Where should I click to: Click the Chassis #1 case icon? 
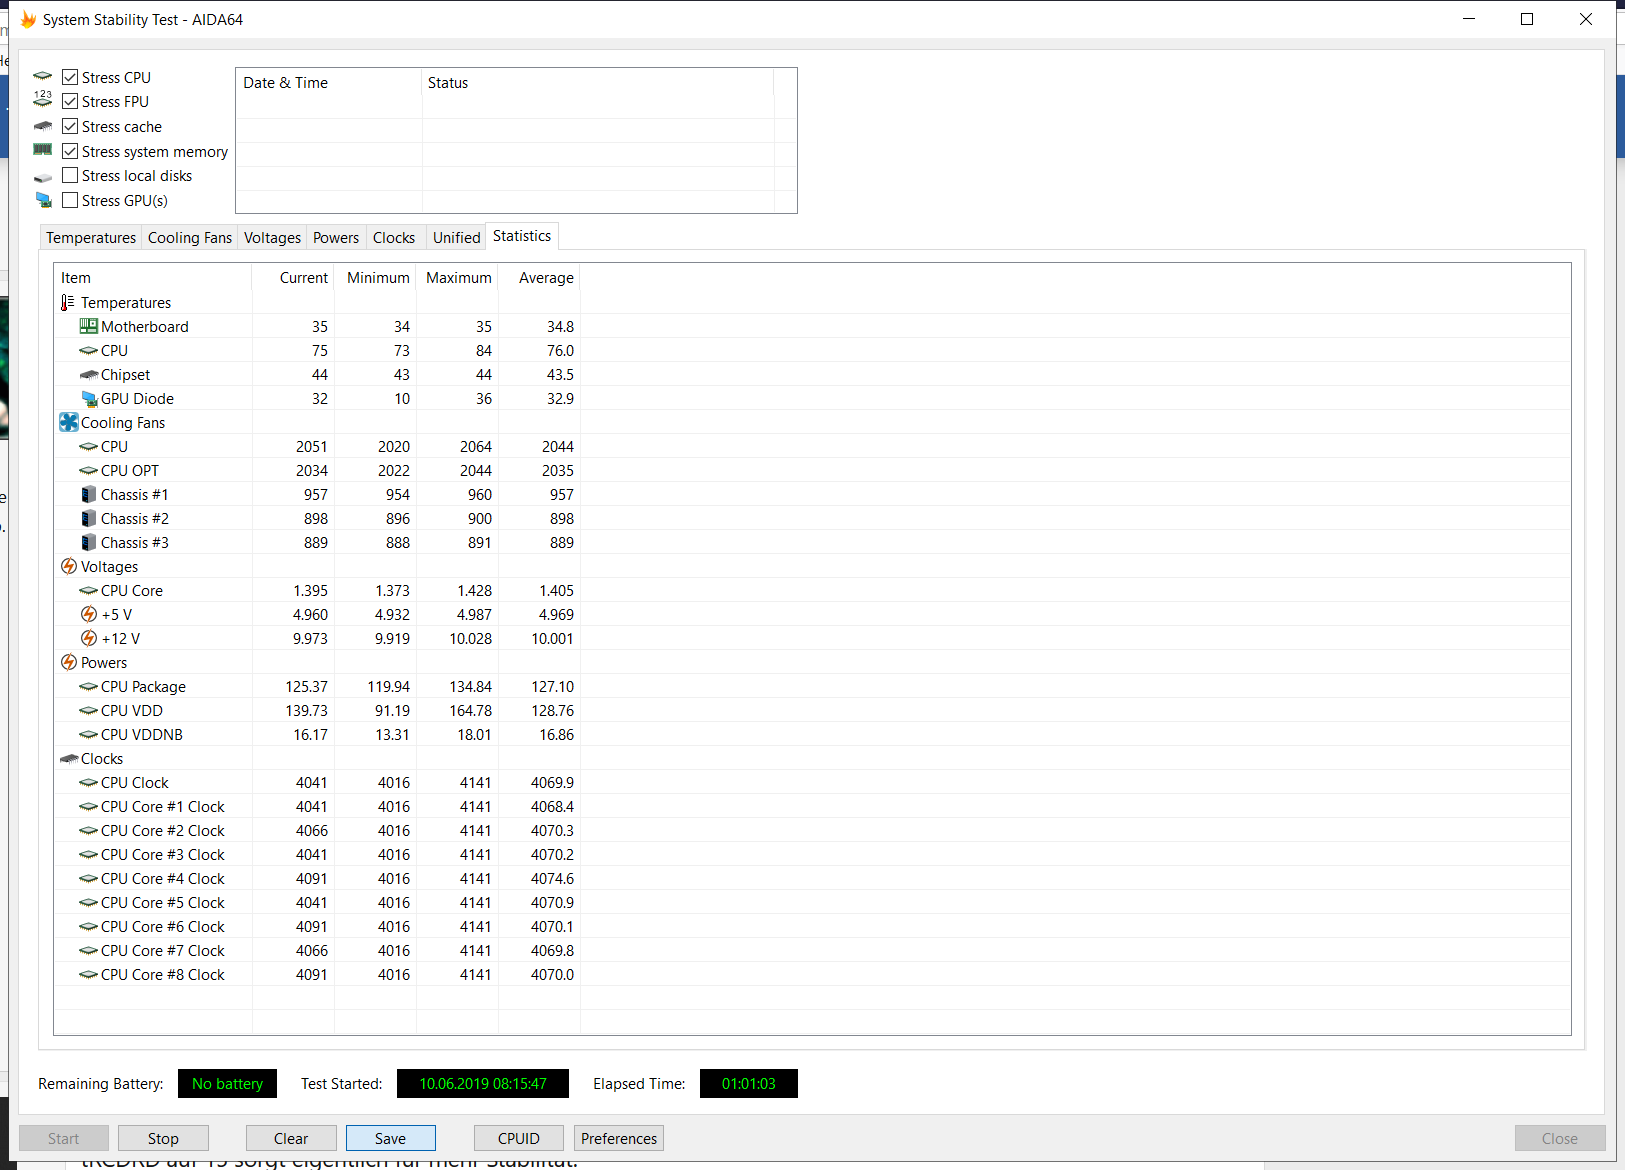tap(89, 494)
